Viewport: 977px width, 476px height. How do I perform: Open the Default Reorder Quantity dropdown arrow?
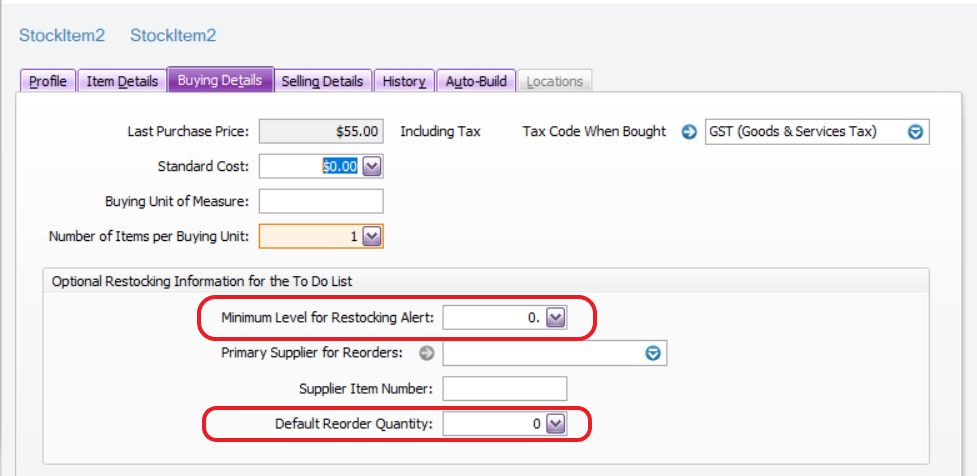pyautogui.click(x=556, y=424)
